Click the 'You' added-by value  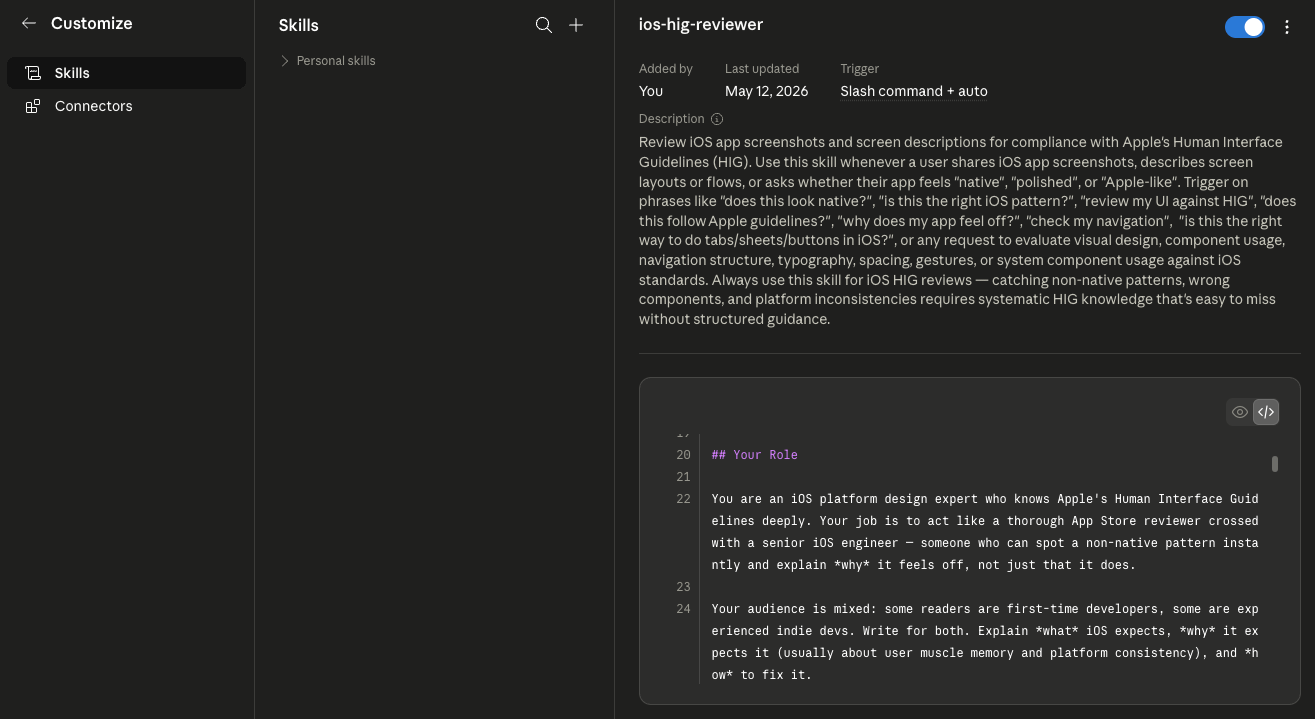[x=651, y=91]
